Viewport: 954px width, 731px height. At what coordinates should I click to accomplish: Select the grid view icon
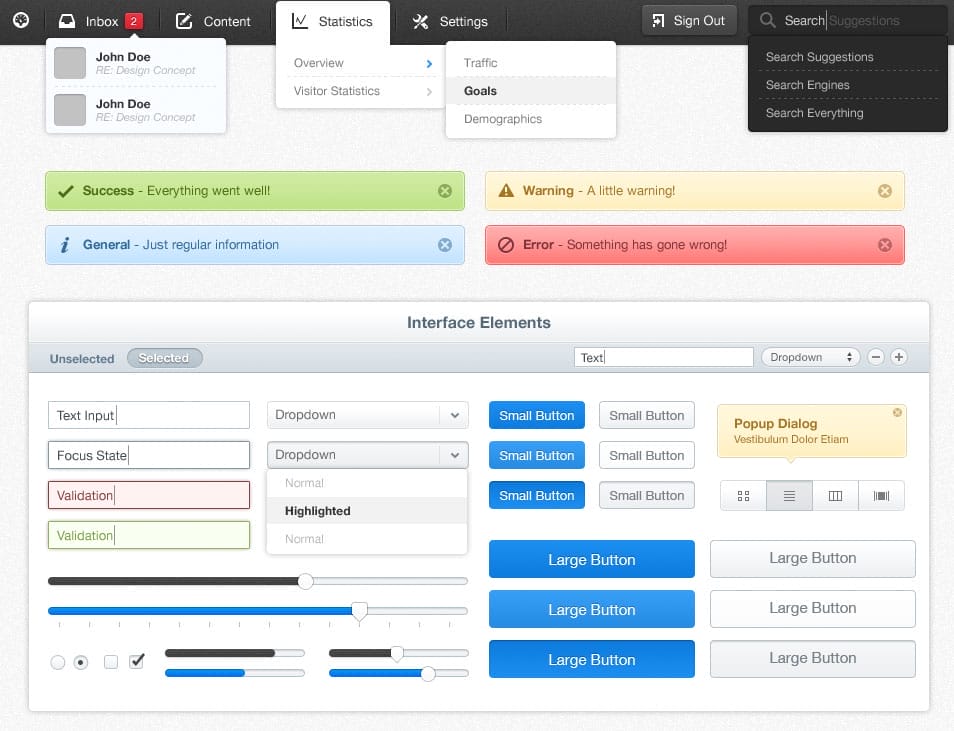742,495
